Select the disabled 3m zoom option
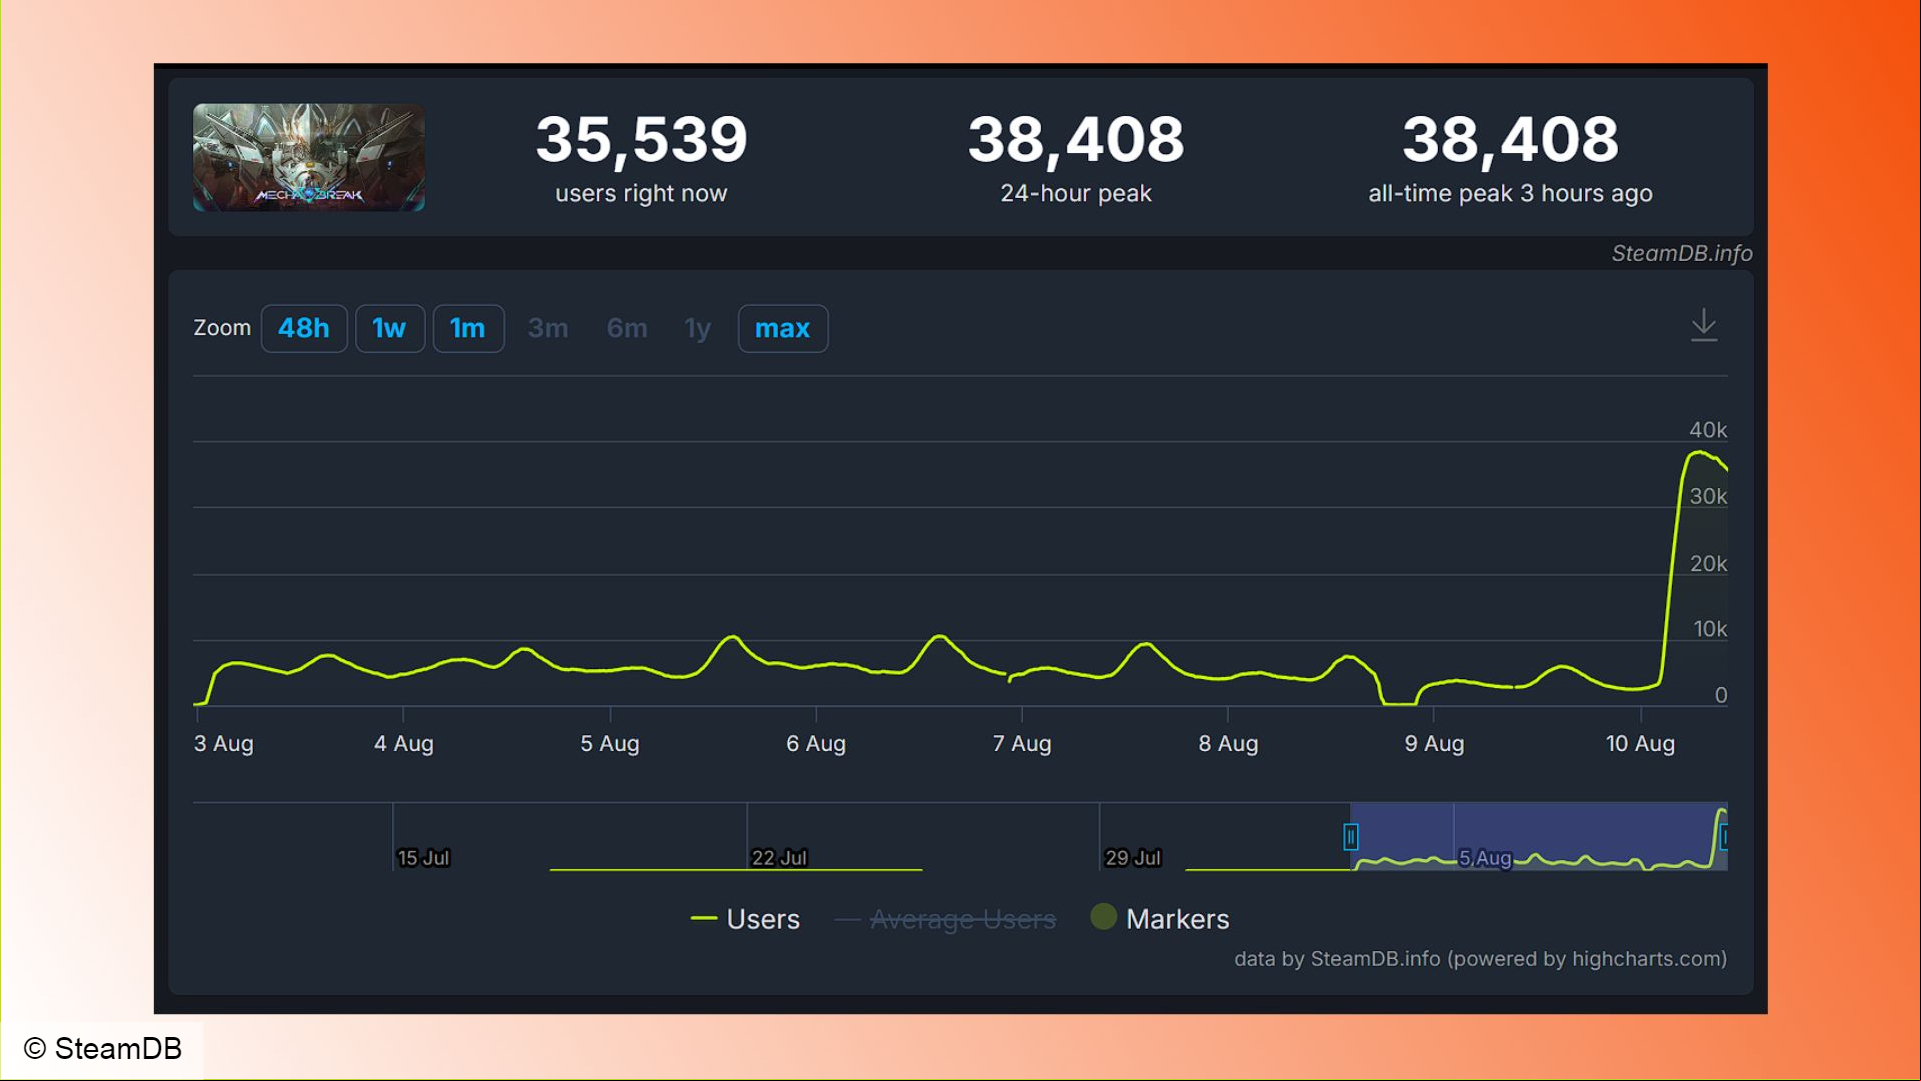 point(548,328)
